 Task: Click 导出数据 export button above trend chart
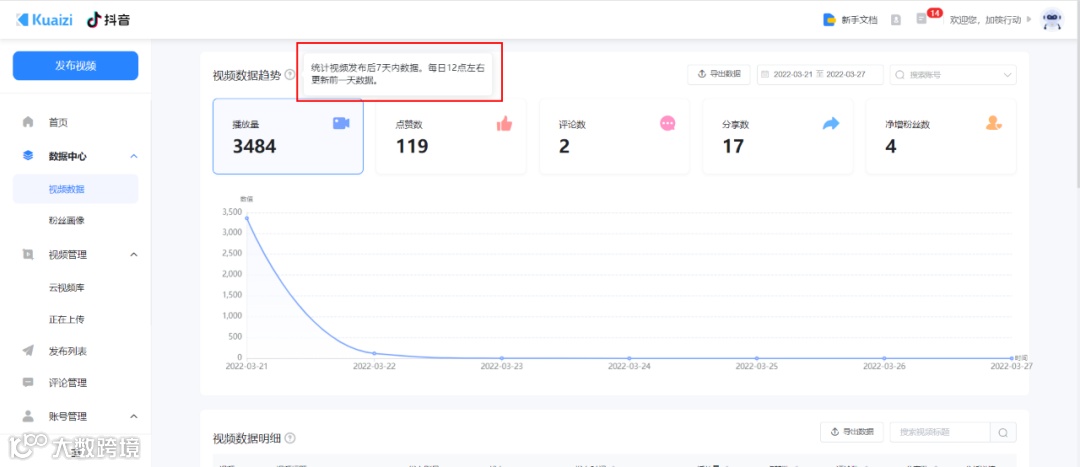[718, 74]
